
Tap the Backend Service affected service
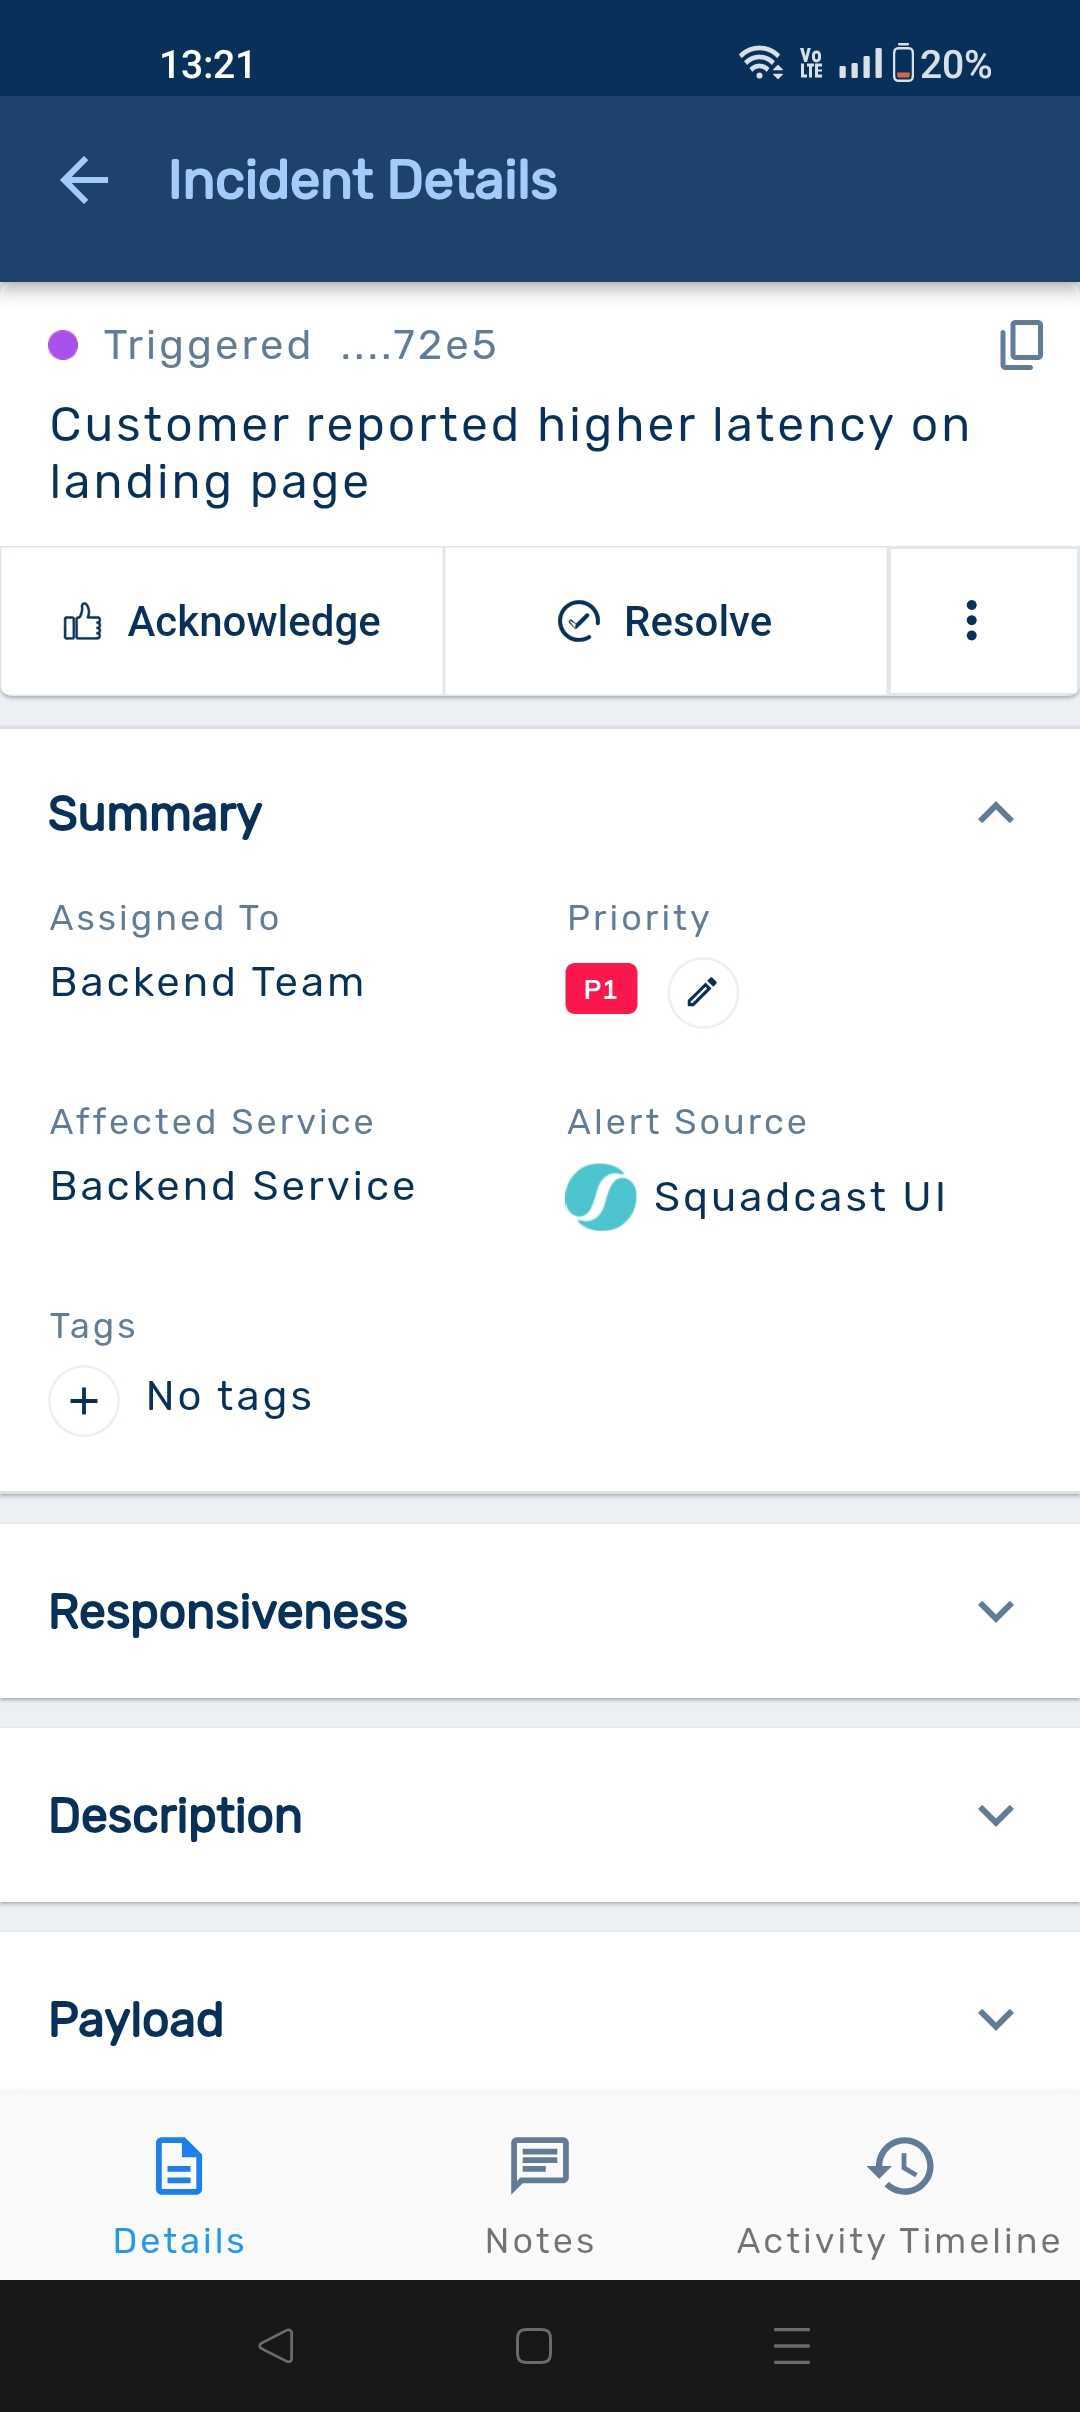233,1187
